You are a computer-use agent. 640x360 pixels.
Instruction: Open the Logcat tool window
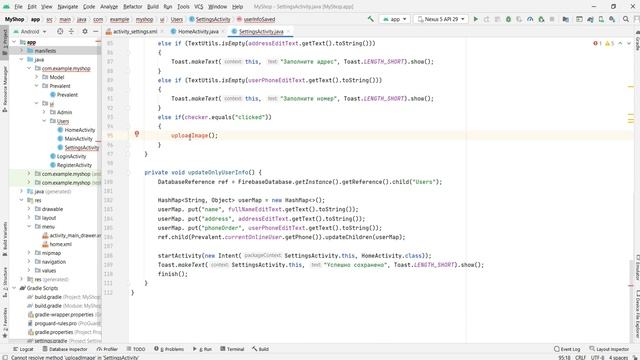click(23, 349)
